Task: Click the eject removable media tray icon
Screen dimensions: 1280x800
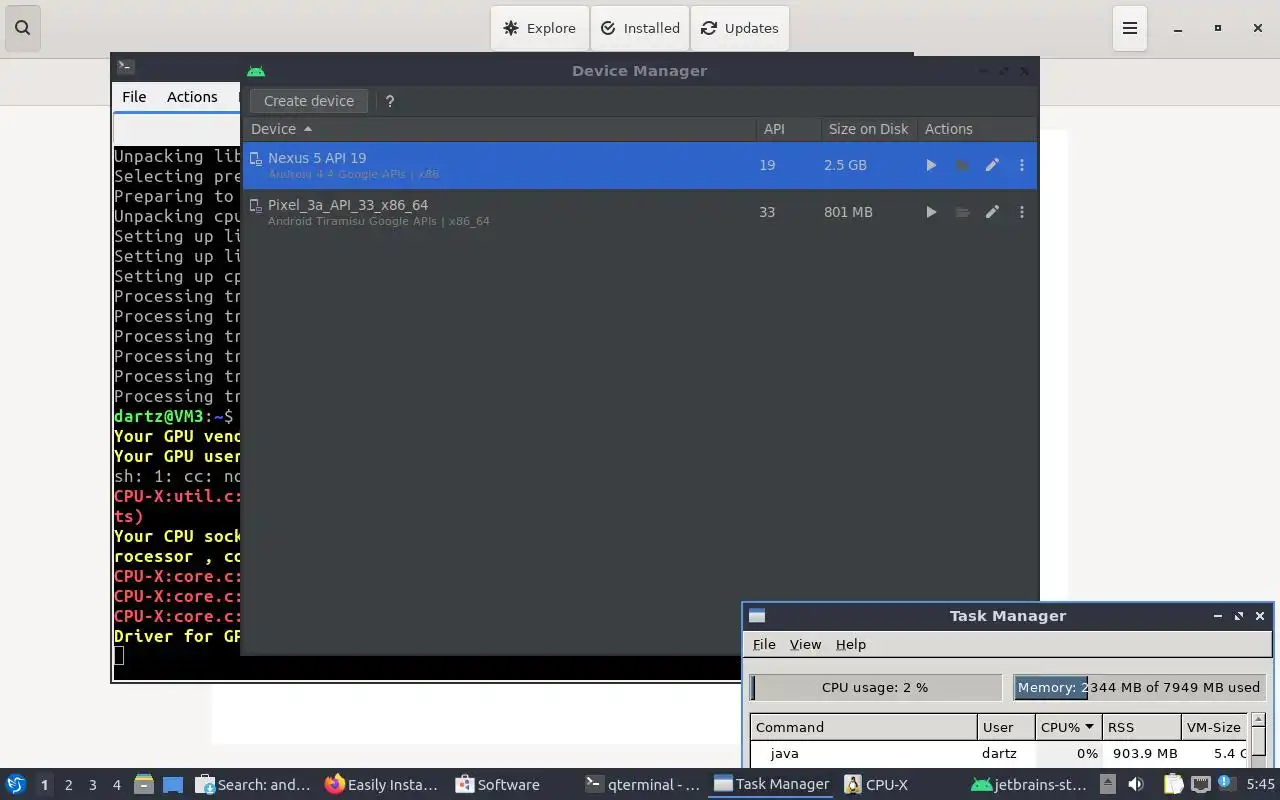Action: point(1107,785)
